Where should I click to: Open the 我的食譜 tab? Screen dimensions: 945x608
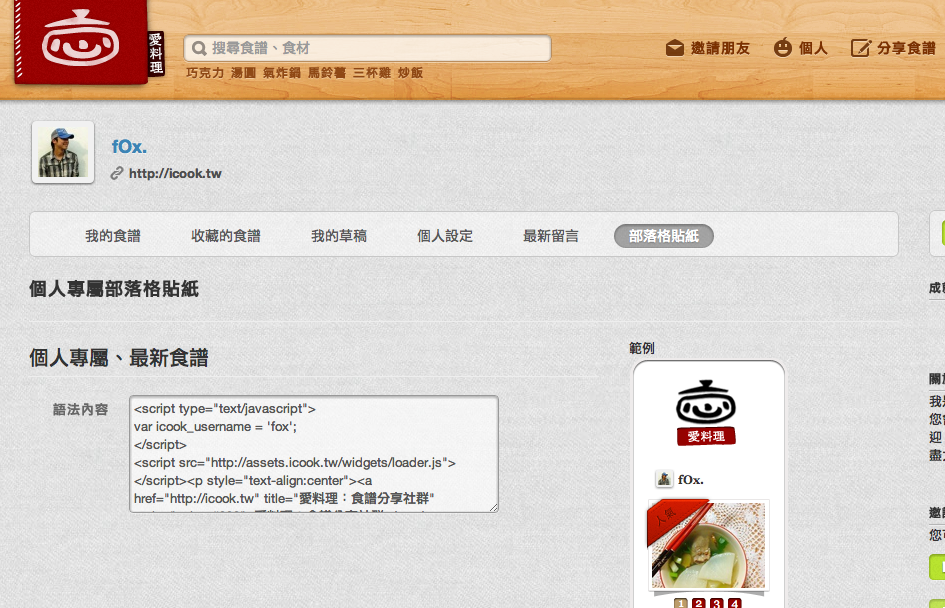pos(113,236)
